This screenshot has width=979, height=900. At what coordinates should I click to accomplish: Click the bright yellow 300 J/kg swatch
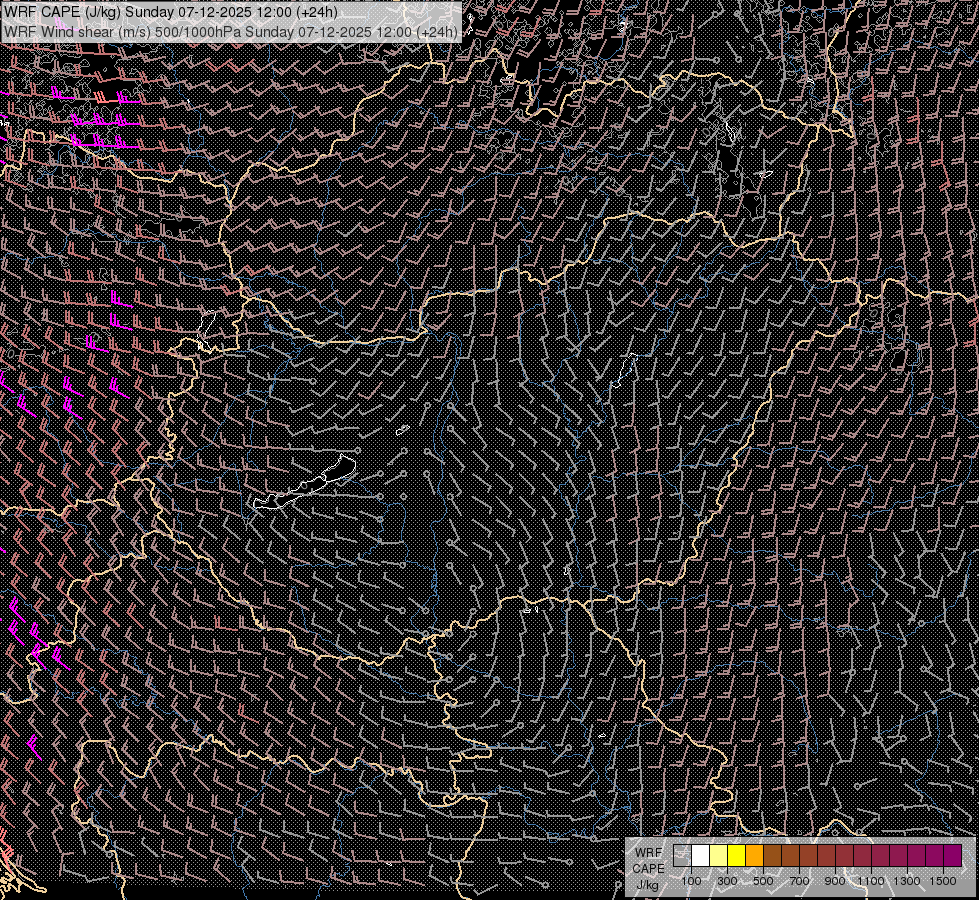coord(736,856)
